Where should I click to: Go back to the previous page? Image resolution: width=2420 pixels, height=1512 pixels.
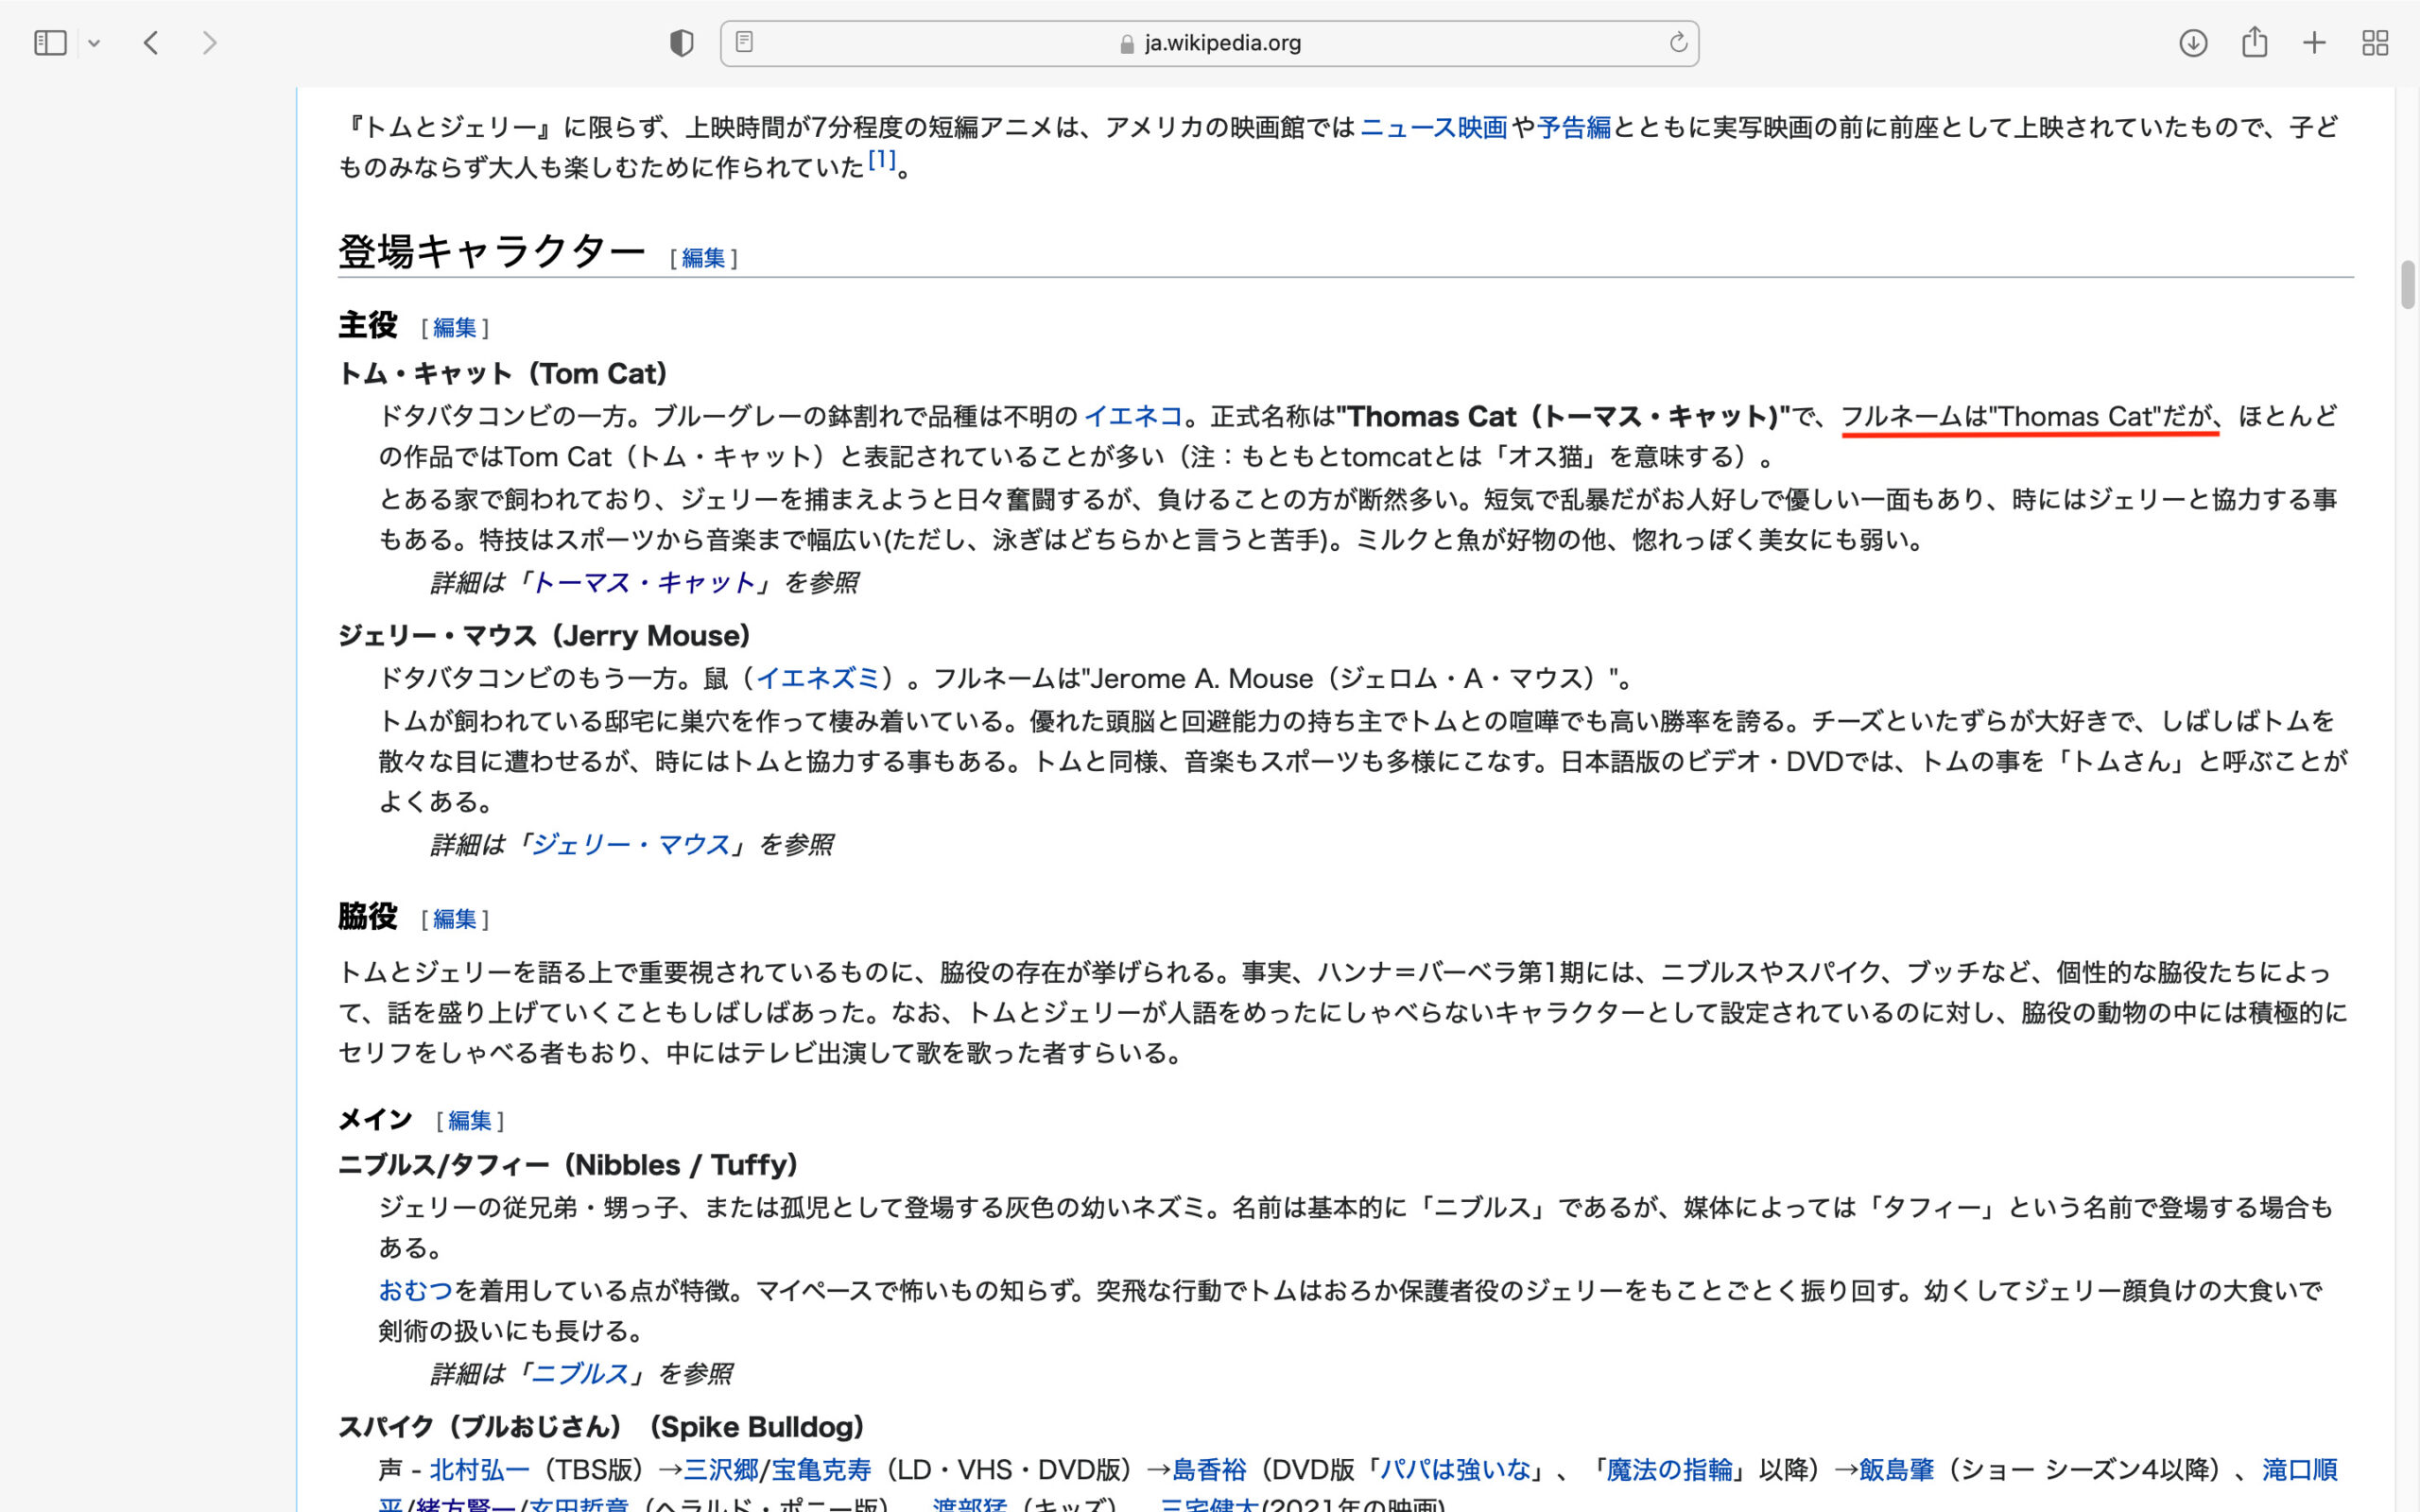pyautogui.click(x=151, y=43)
